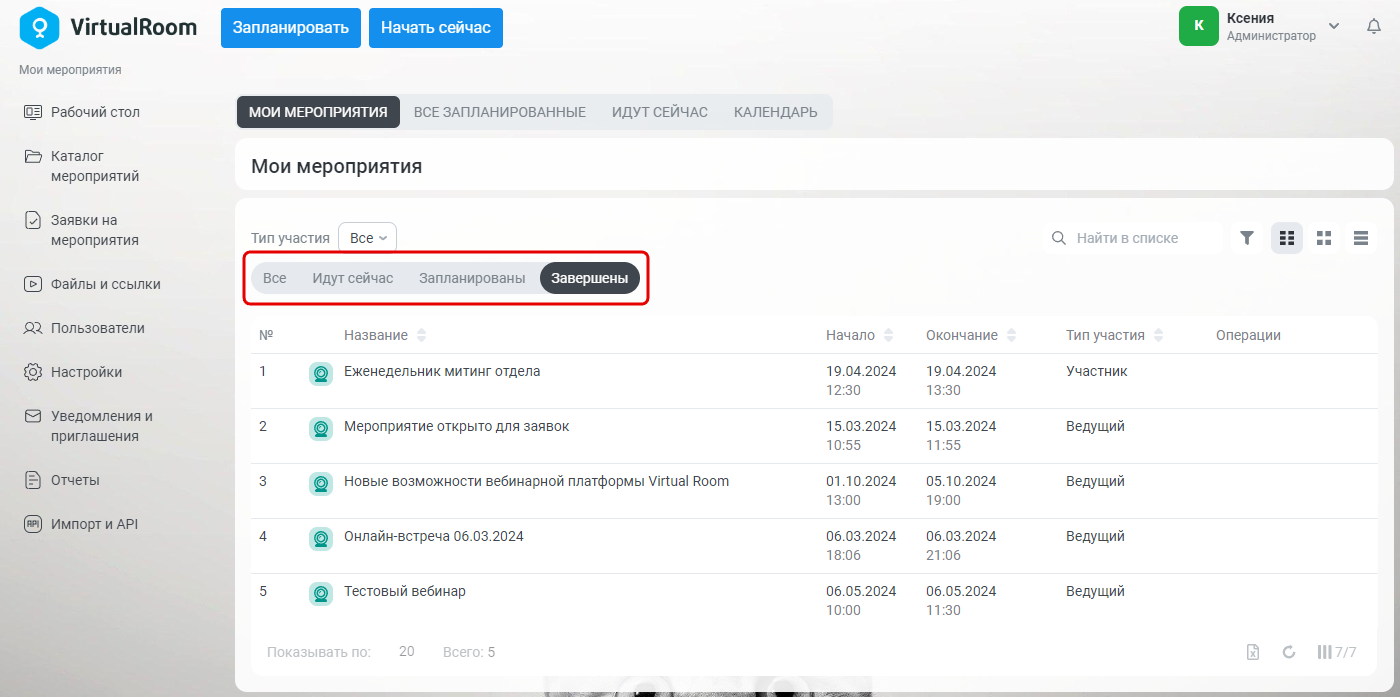Open the 7/7 columns selector

pyautogui.click(x=1337, y=652)
